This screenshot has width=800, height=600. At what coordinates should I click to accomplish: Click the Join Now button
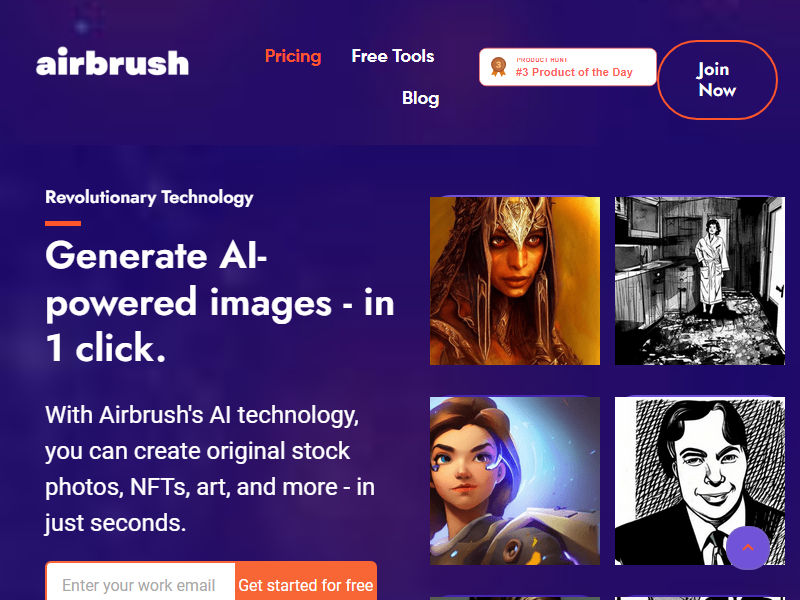pos(717,80)
